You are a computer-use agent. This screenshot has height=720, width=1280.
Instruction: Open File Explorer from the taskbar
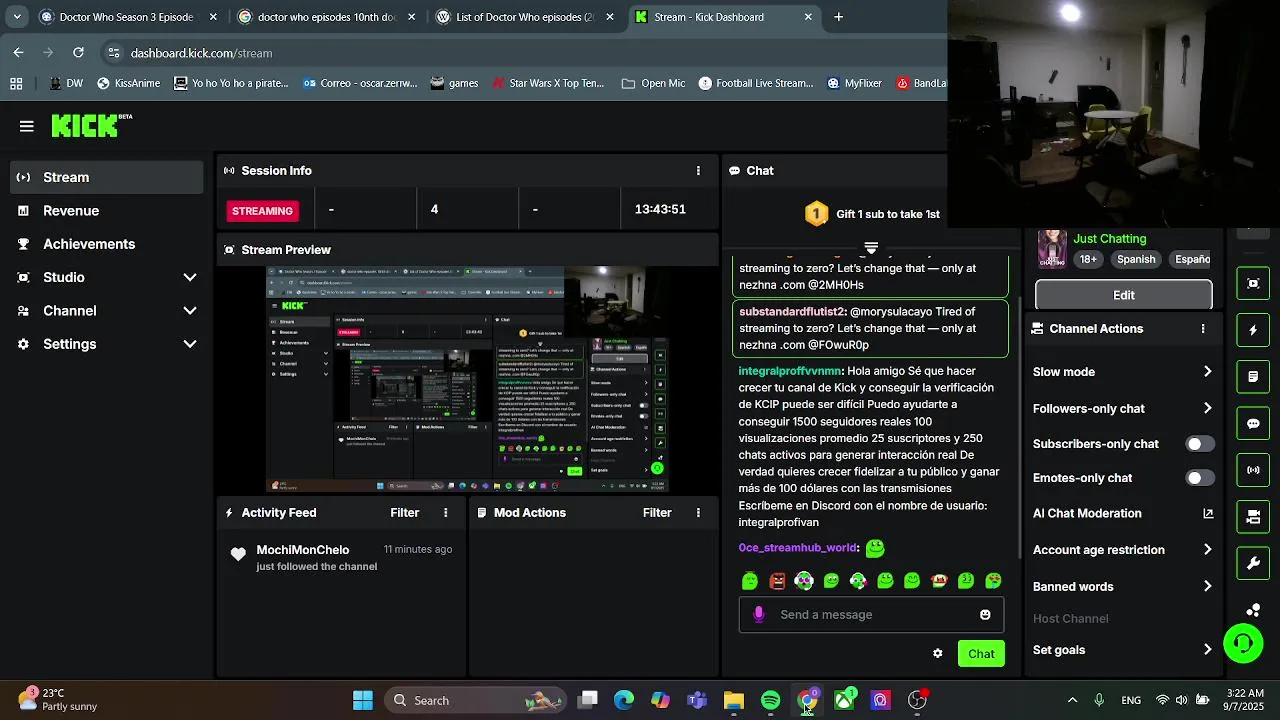(734, 701)
